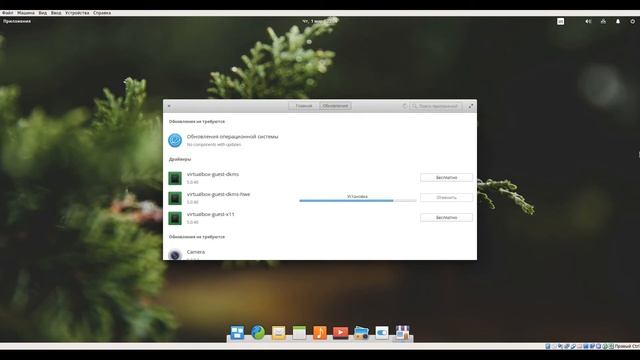Click the Camera app icon in list
The height and width of the screenshot is (360, 640).
tap(175, 255)
